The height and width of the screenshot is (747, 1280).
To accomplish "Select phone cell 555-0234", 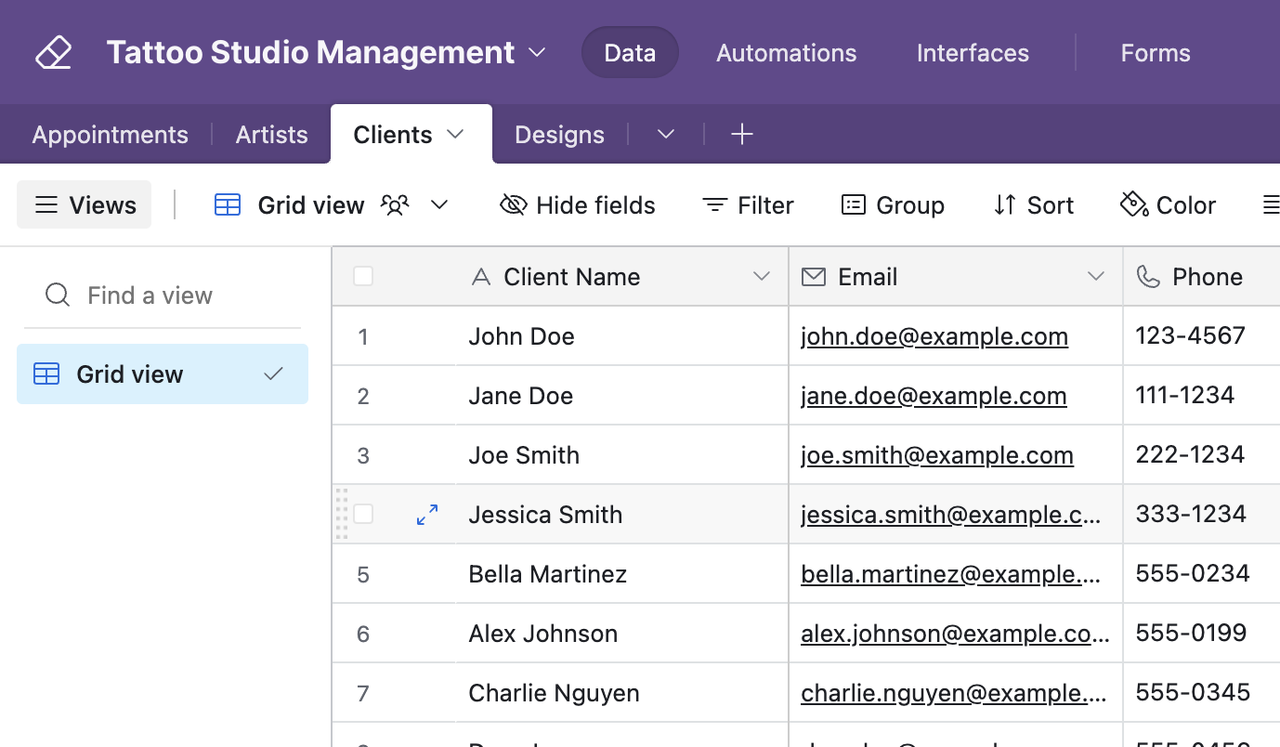I will pos(1202,574).
